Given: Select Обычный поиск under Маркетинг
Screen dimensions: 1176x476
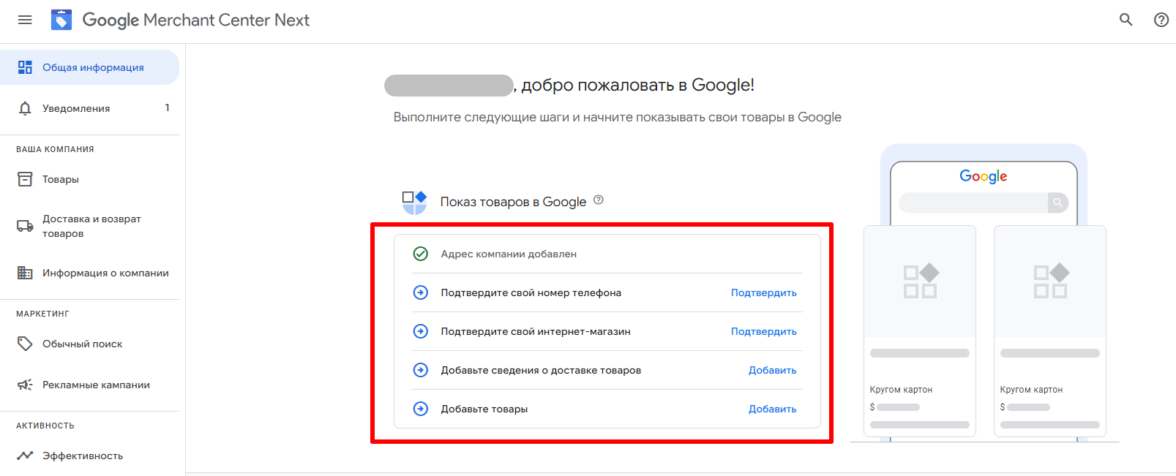Looking at the screenshot, I should 89,344.
